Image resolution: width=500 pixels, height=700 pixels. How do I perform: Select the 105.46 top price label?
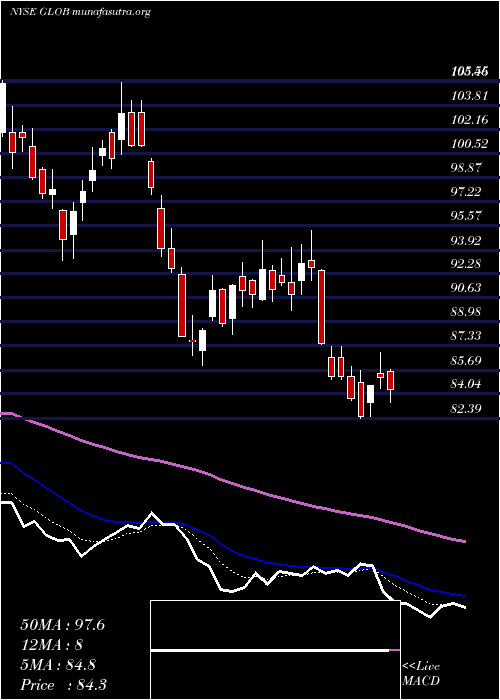(469, 71)
